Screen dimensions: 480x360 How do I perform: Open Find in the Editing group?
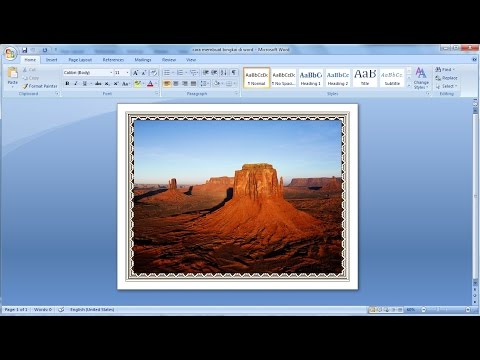pyautogui.click(x=445, y=70)
